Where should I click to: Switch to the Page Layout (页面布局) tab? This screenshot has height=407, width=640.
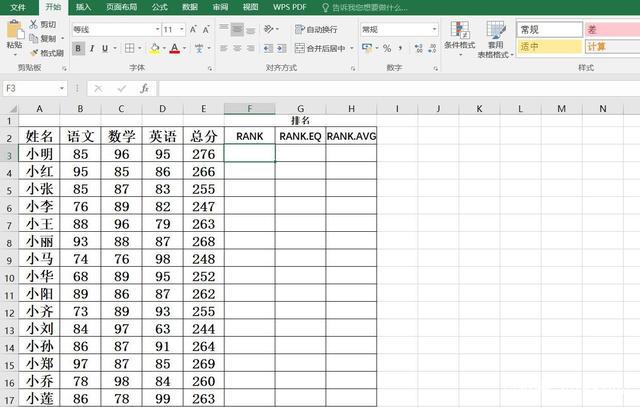point(121,7)
